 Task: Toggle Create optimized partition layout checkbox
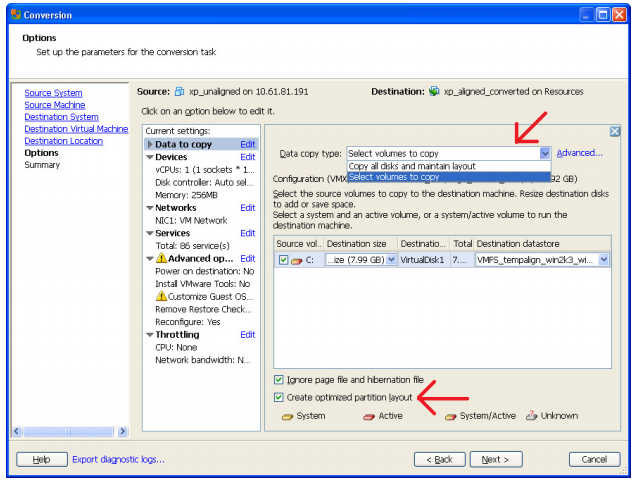click(279, 398)
